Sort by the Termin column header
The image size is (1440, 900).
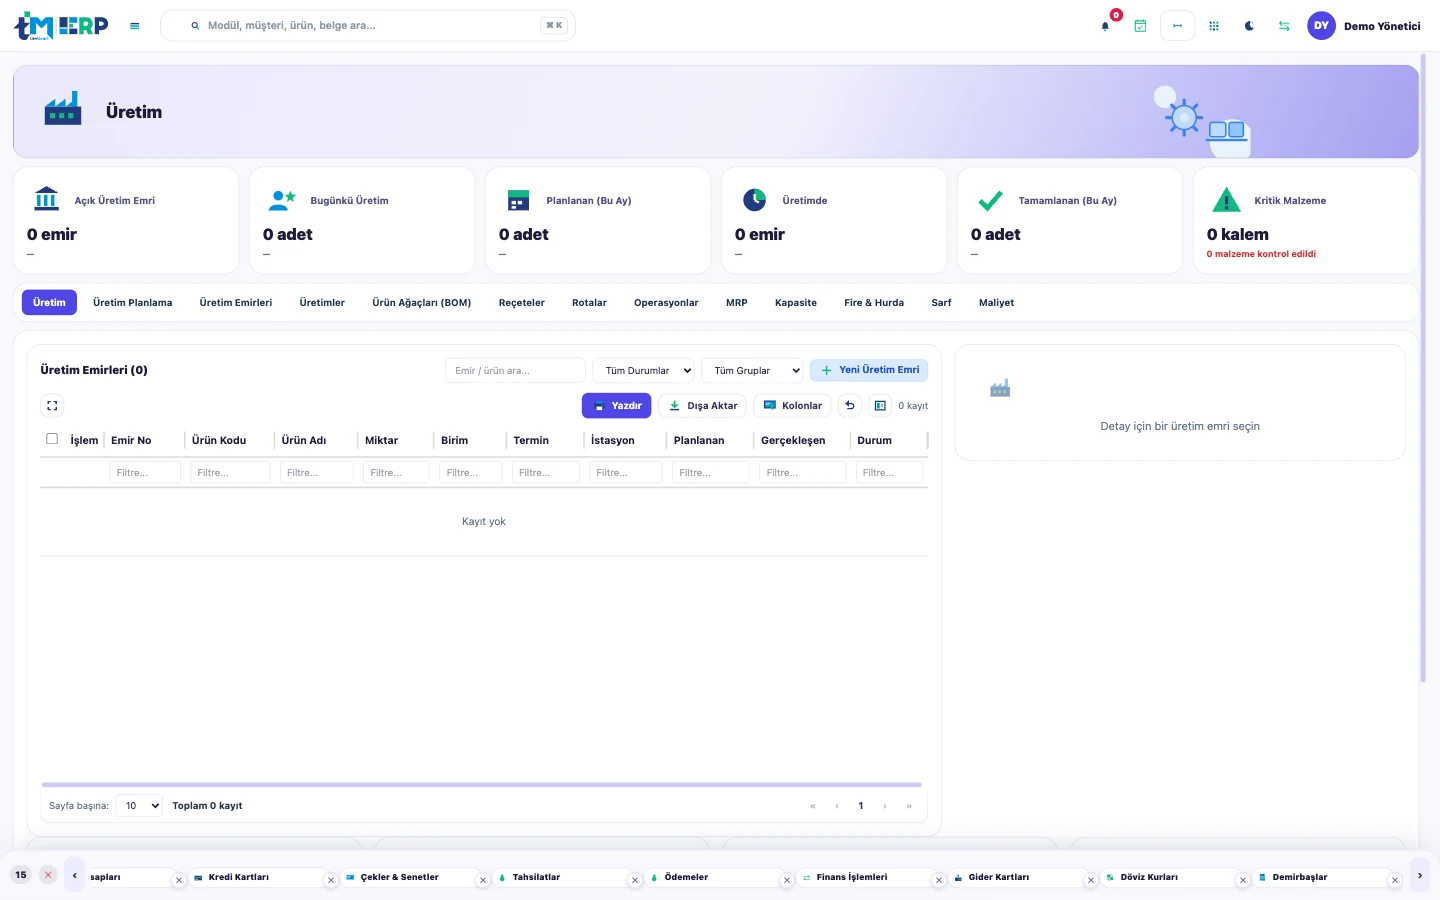tap(531, 441)
